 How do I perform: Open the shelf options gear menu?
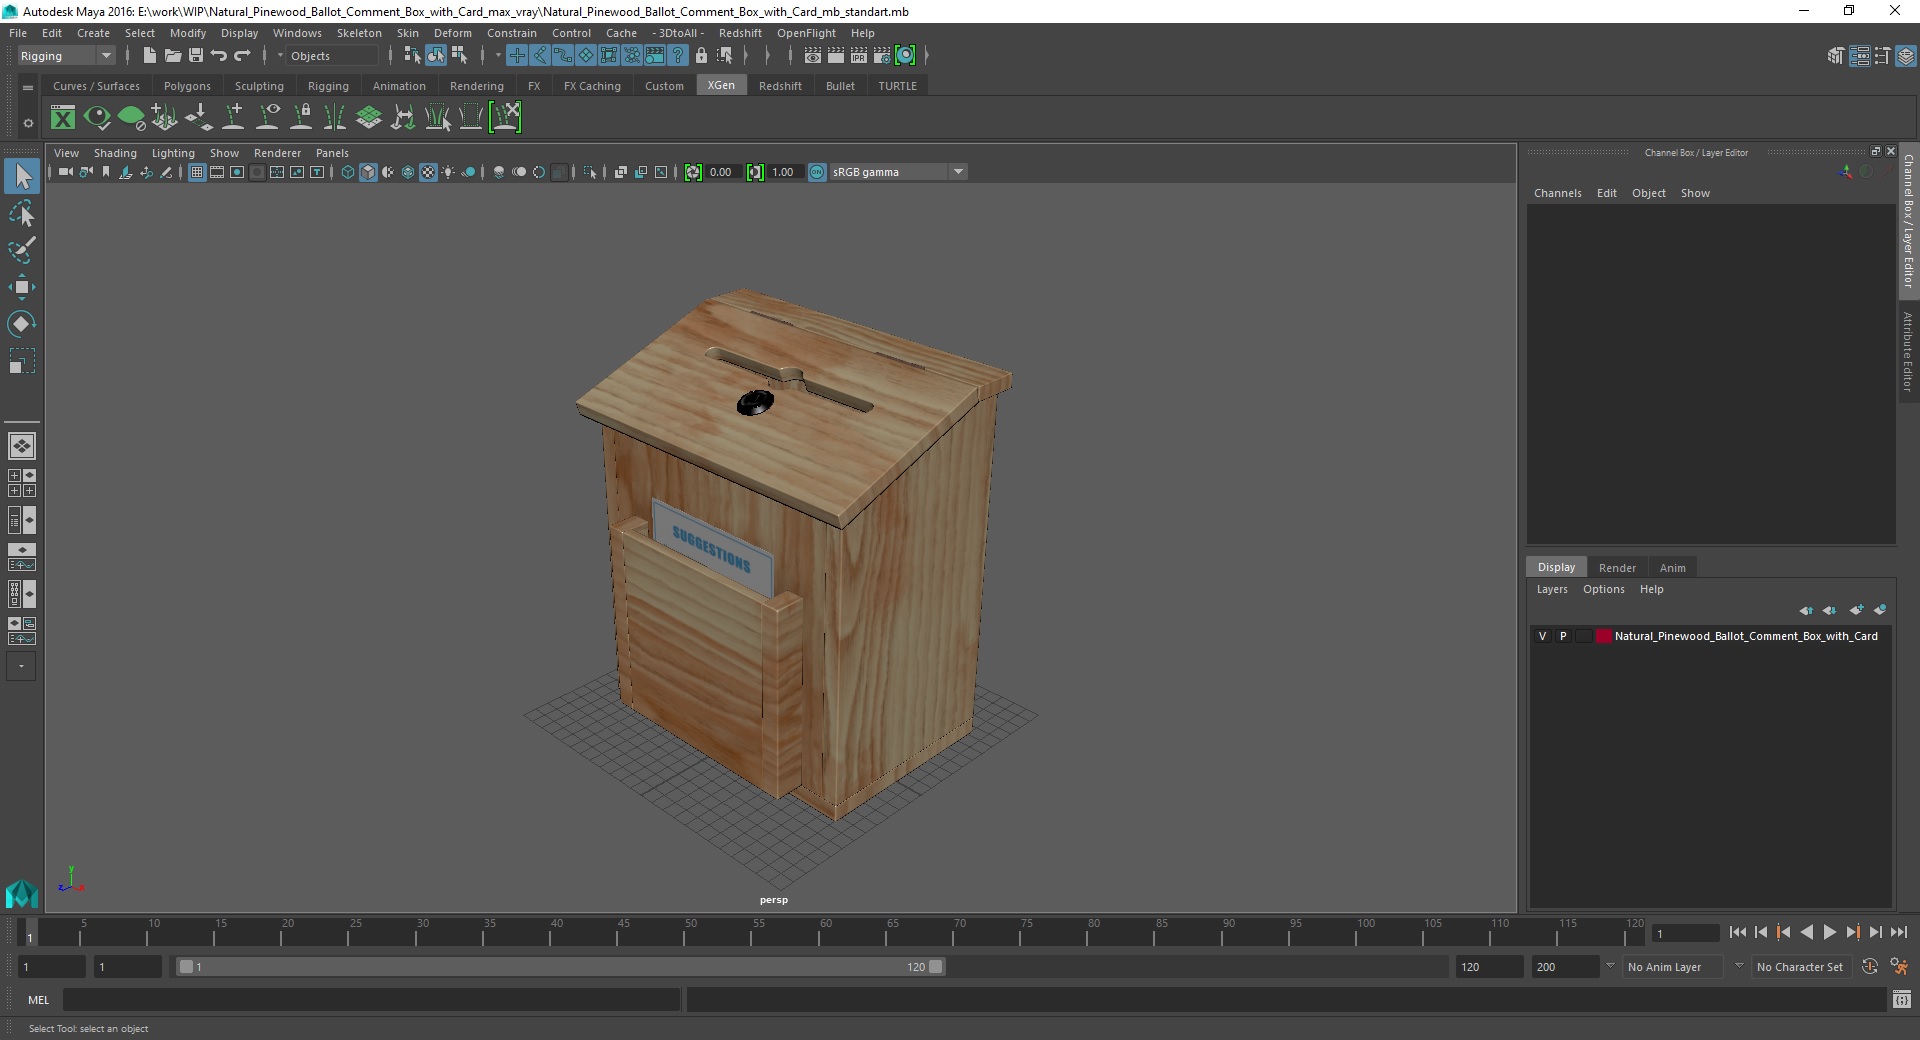point(28,123)
